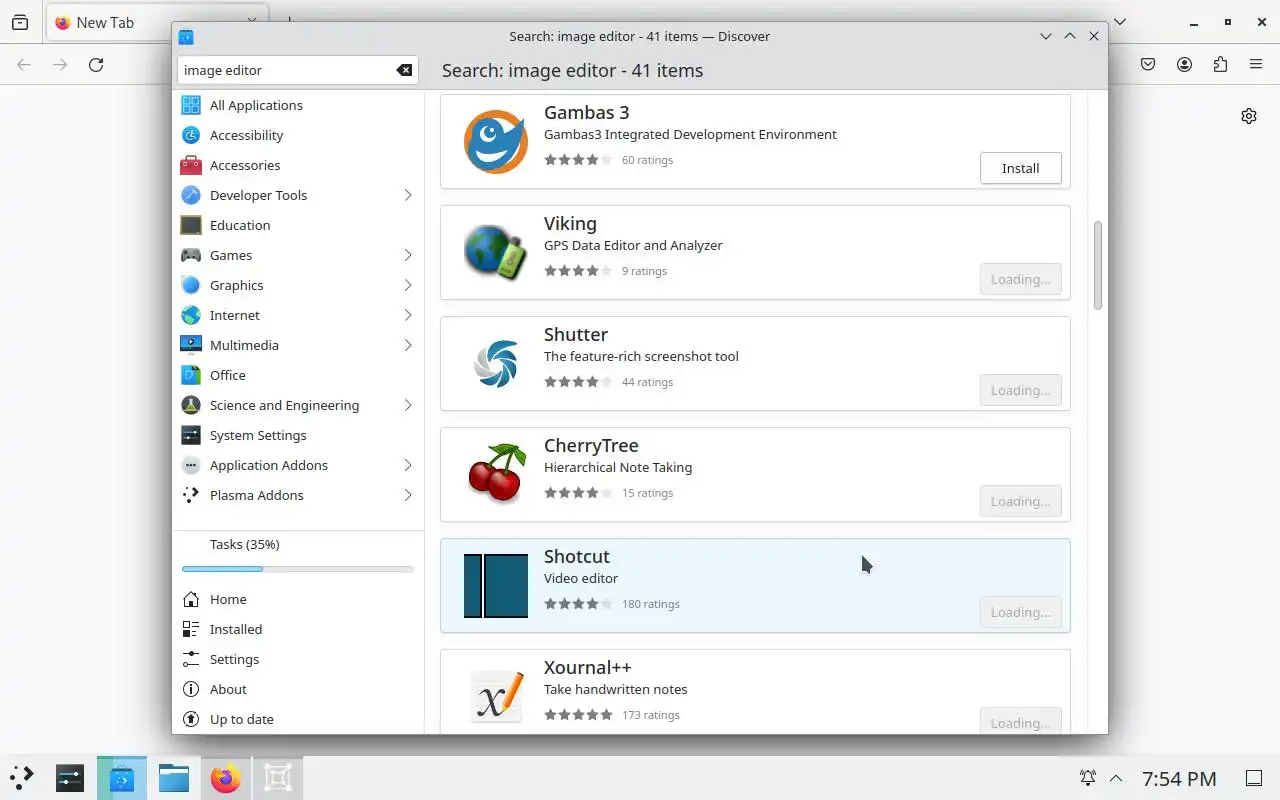
Task: Open the Pocket icon in Firefox
Action: 1148,65
